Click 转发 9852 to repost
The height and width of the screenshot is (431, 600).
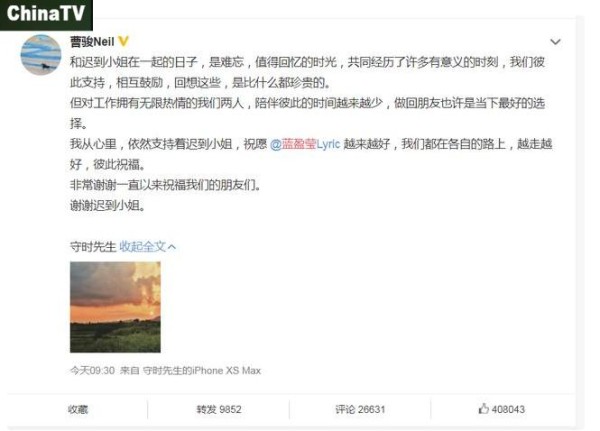click(x=219, y=410)
